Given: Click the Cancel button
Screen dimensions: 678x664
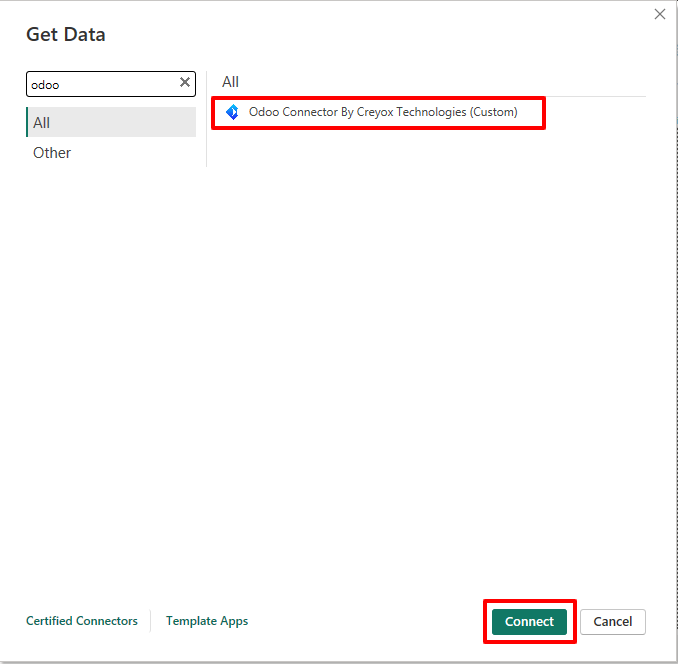Looking at the screenshot, I should point(612,621).
